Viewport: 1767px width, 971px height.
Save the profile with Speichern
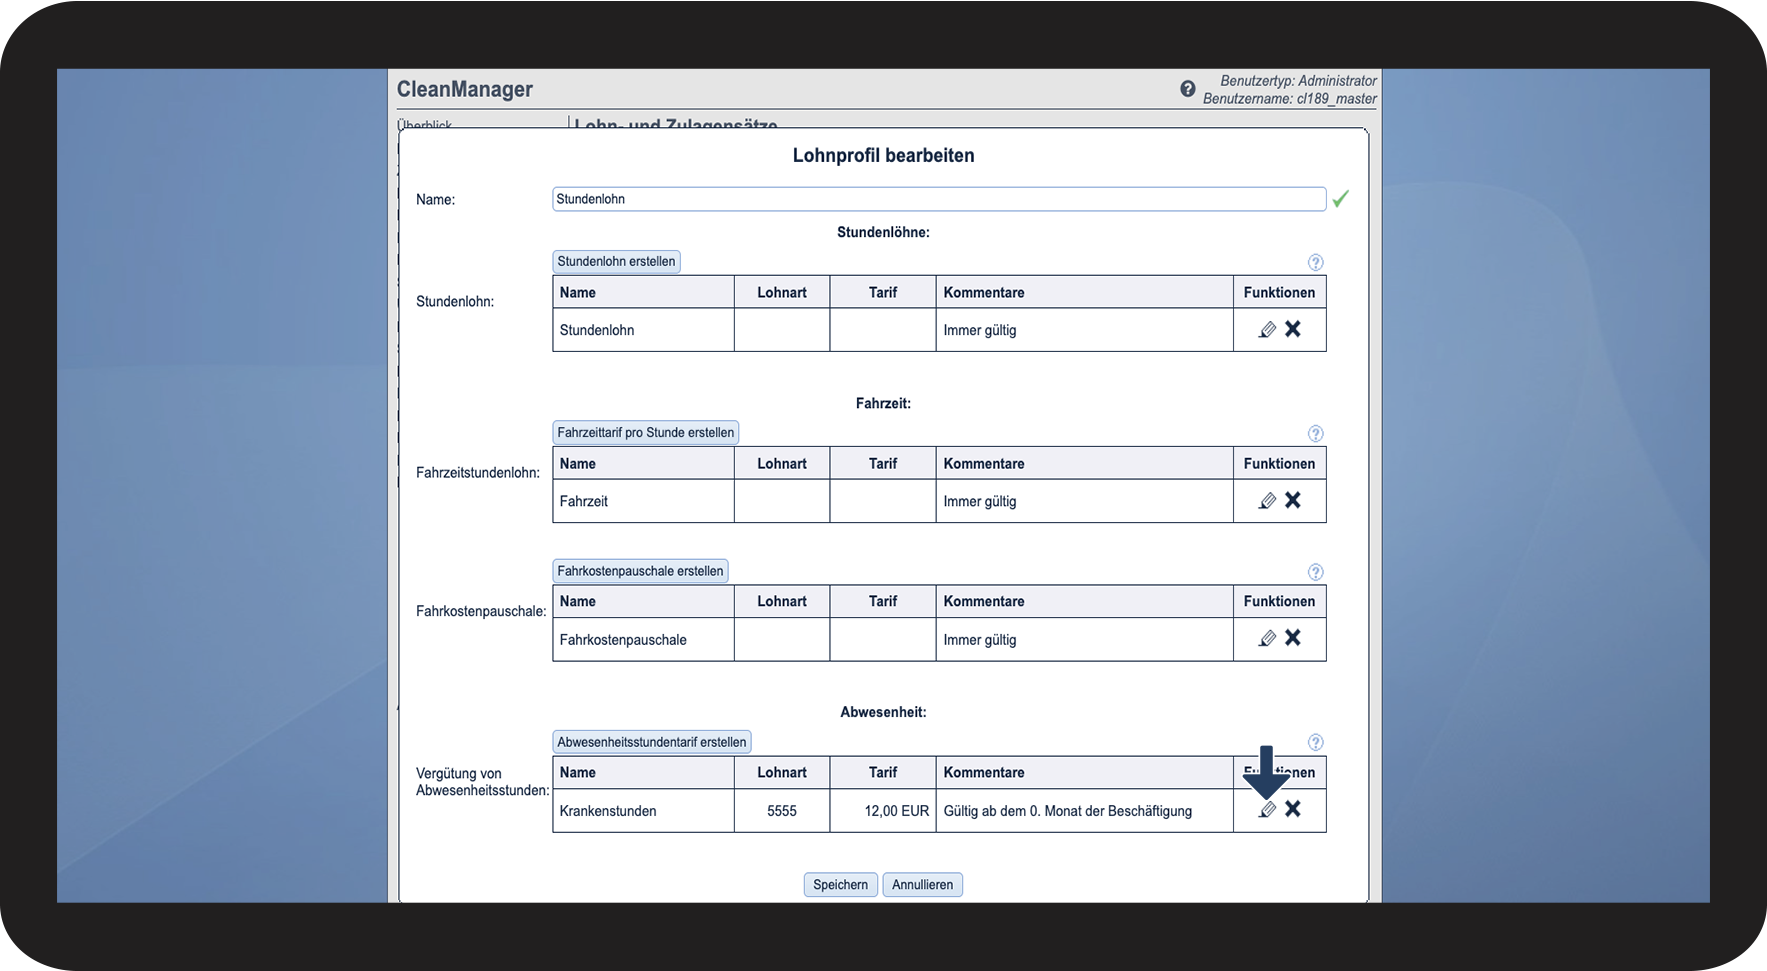pos(841,885)
